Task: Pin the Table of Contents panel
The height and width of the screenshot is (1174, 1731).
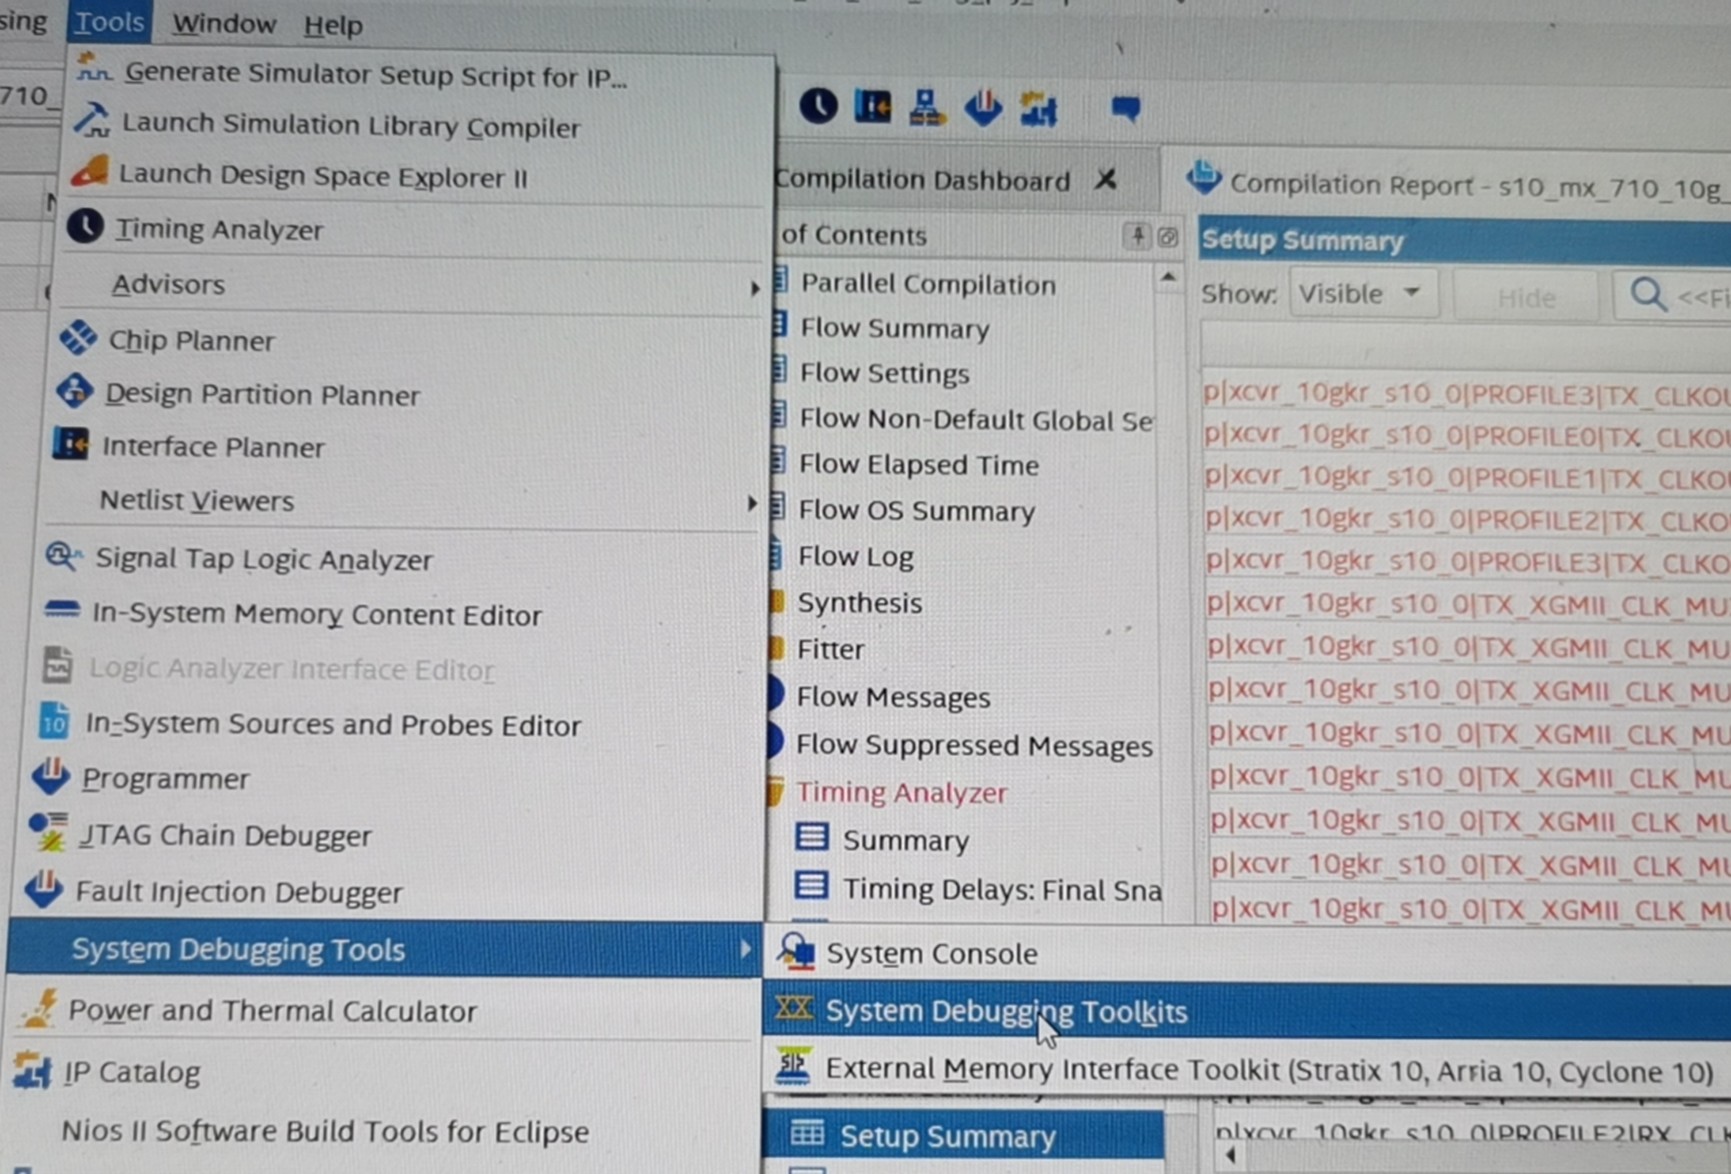Action: [1137, 236]
